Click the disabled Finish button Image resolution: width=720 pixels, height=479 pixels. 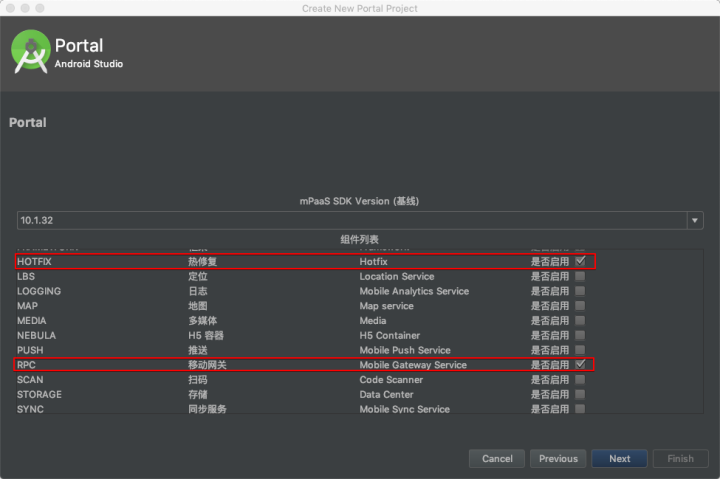click(x=681, y=458)
